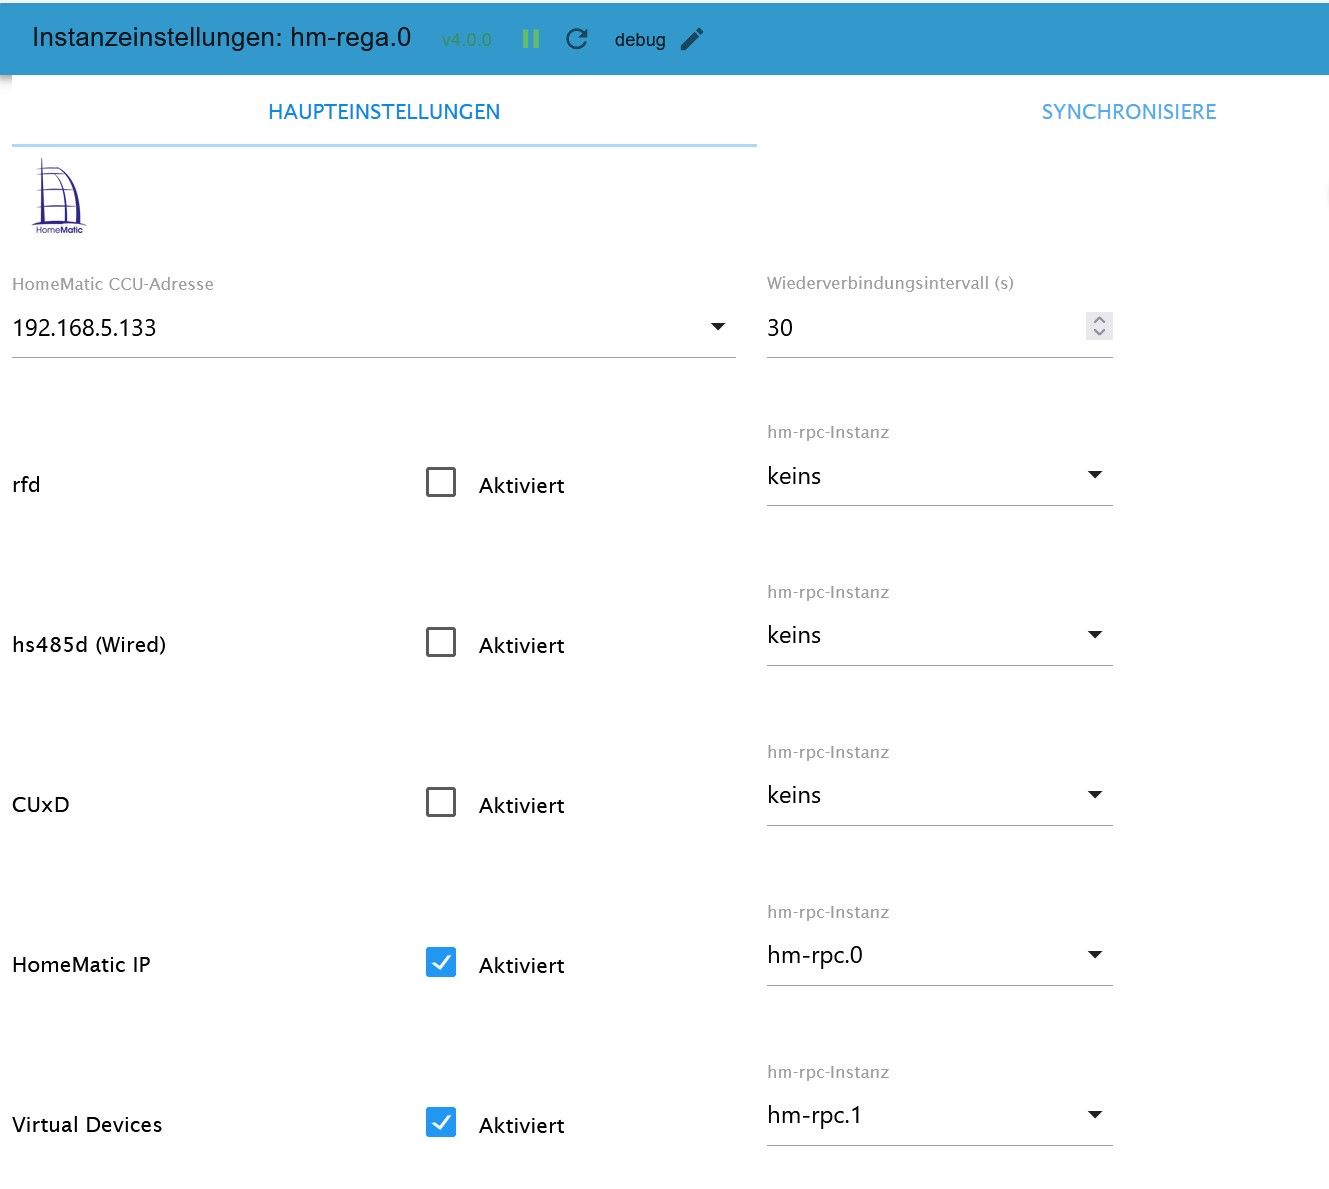The image size is (1329, 1189).
Task: Enable the rfd Aktiviert checkbox
Action: 441,482
